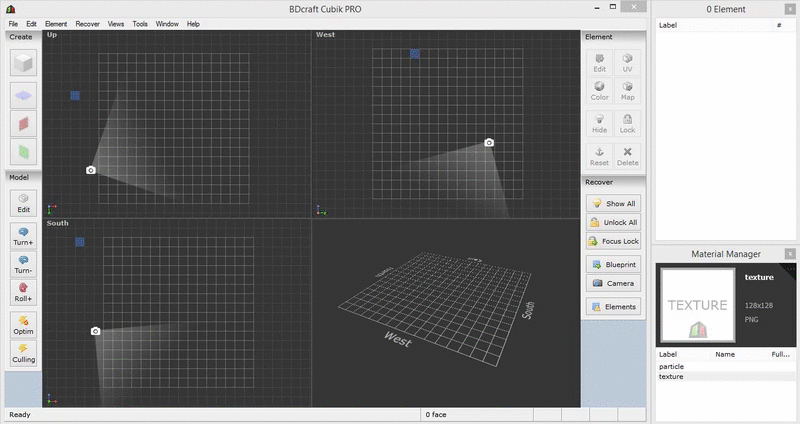
Task: Open the Views menu
Action: pos(116,24)
